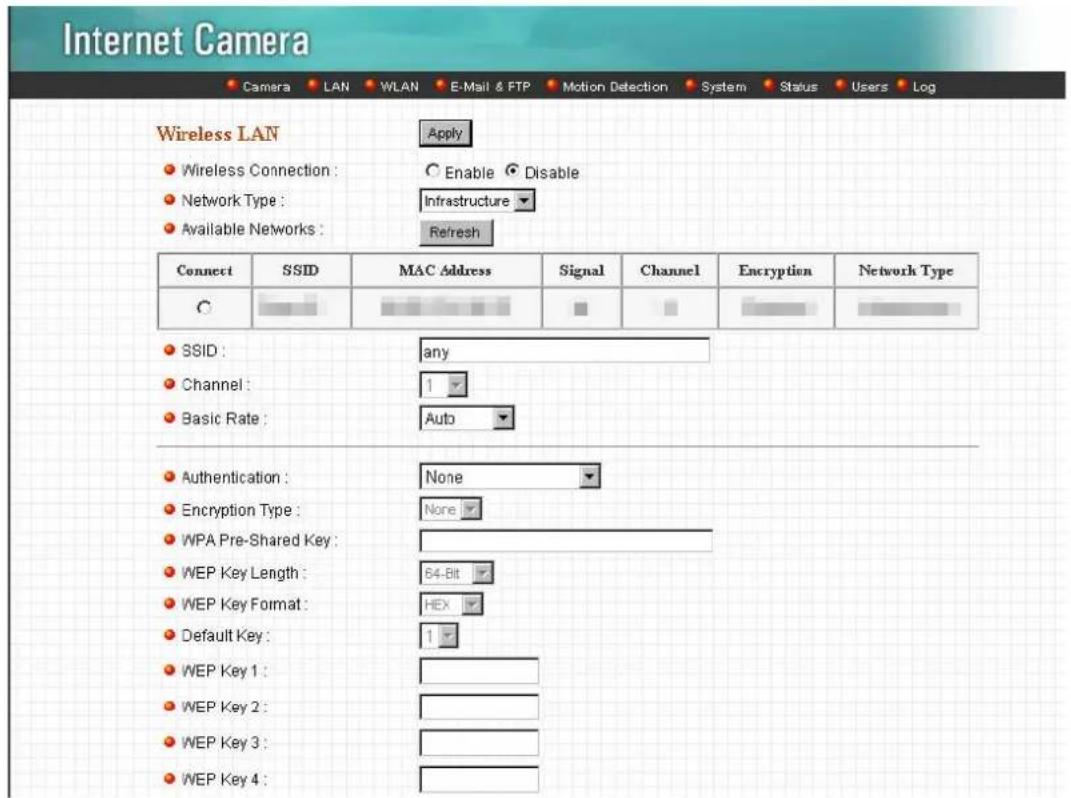Click the red bullet beside Camera menu
This screenshot has height=798, width=1071.
(x=232, y=85)
